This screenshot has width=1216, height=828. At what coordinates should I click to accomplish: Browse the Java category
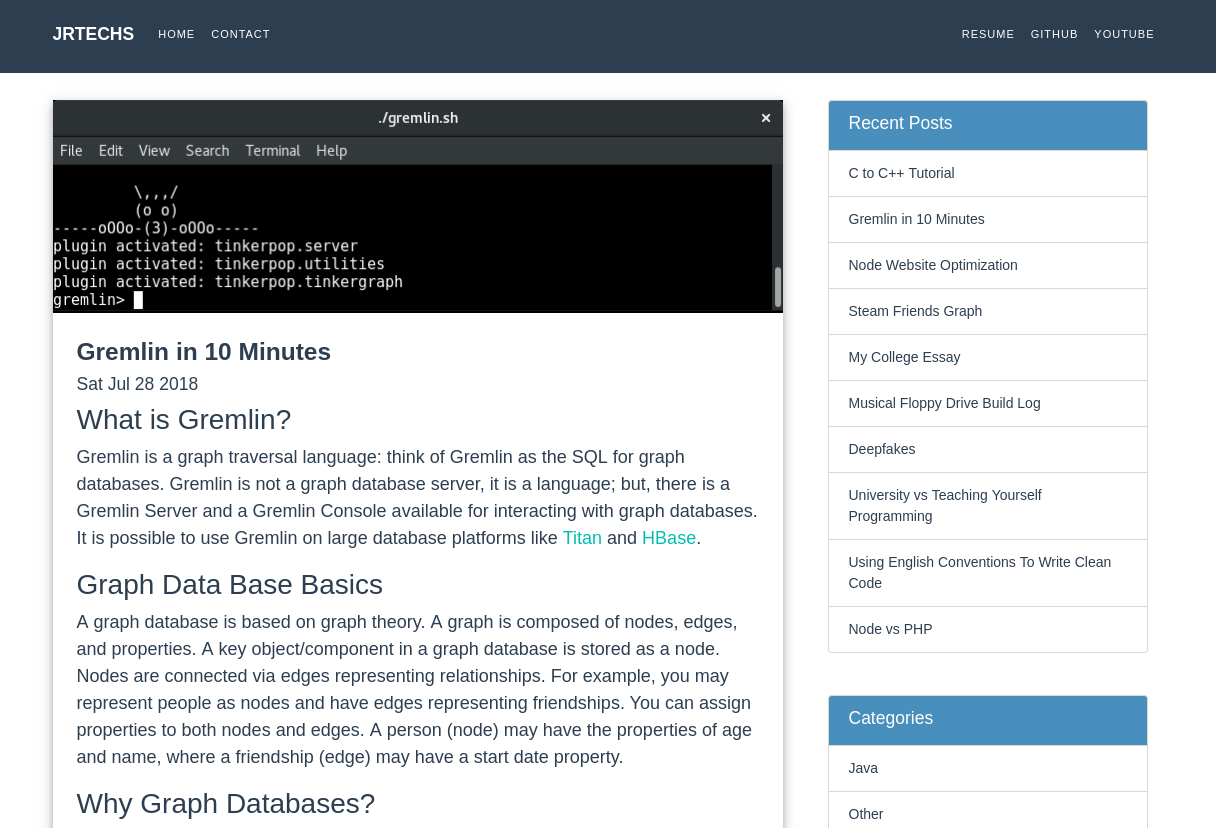[x=863, y=767]
